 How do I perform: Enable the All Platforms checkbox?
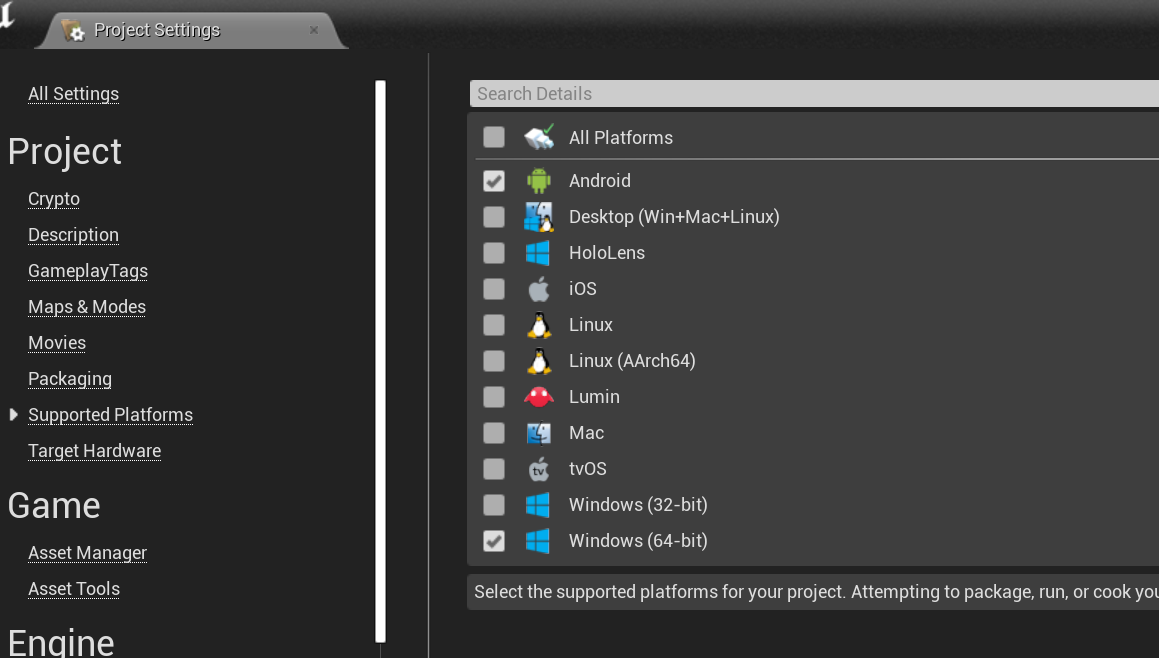pyautogui.click(x=494, y=137)
